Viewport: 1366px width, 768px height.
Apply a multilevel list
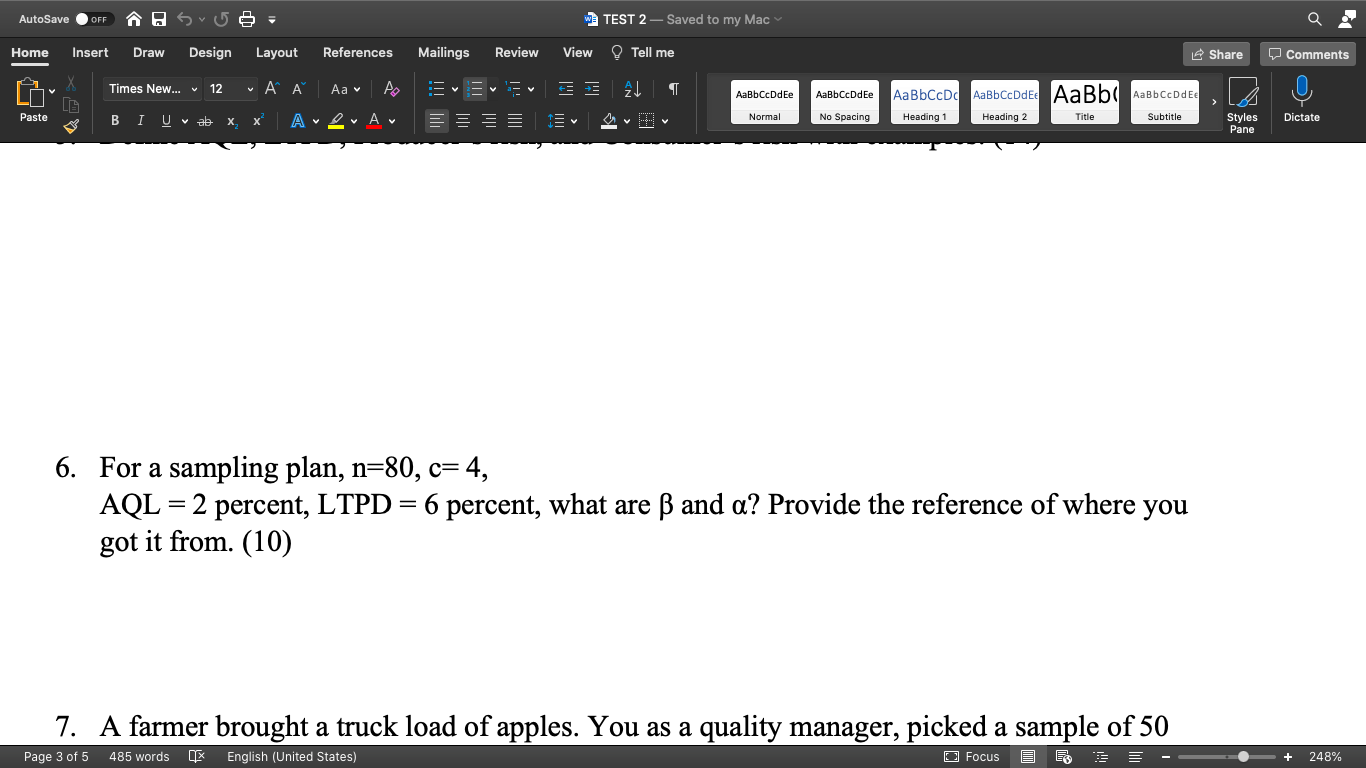(x=515, y=89)
